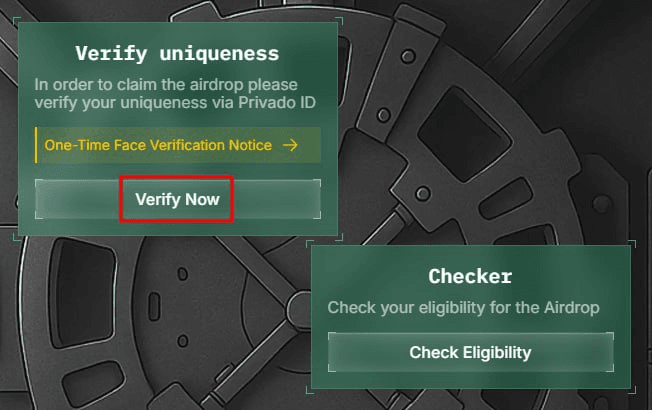
Task: Click the top-right corner bracket of Verify uniqueness card
Action: coord(340,20)
